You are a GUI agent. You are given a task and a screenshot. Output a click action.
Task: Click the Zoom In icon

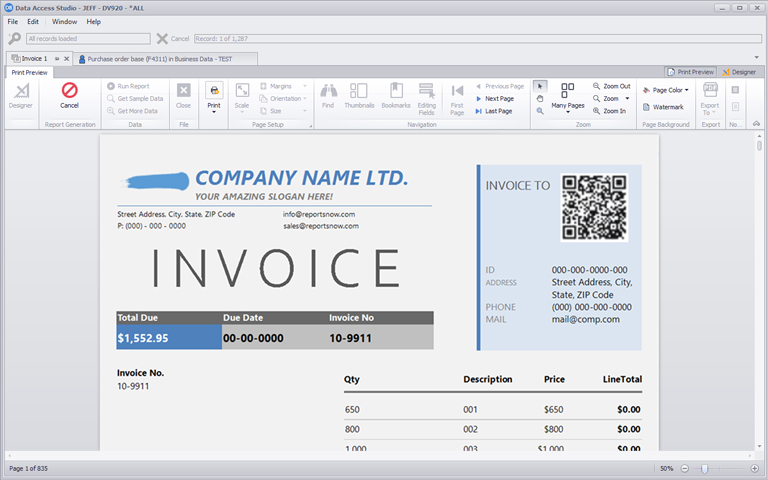[597, 111]
